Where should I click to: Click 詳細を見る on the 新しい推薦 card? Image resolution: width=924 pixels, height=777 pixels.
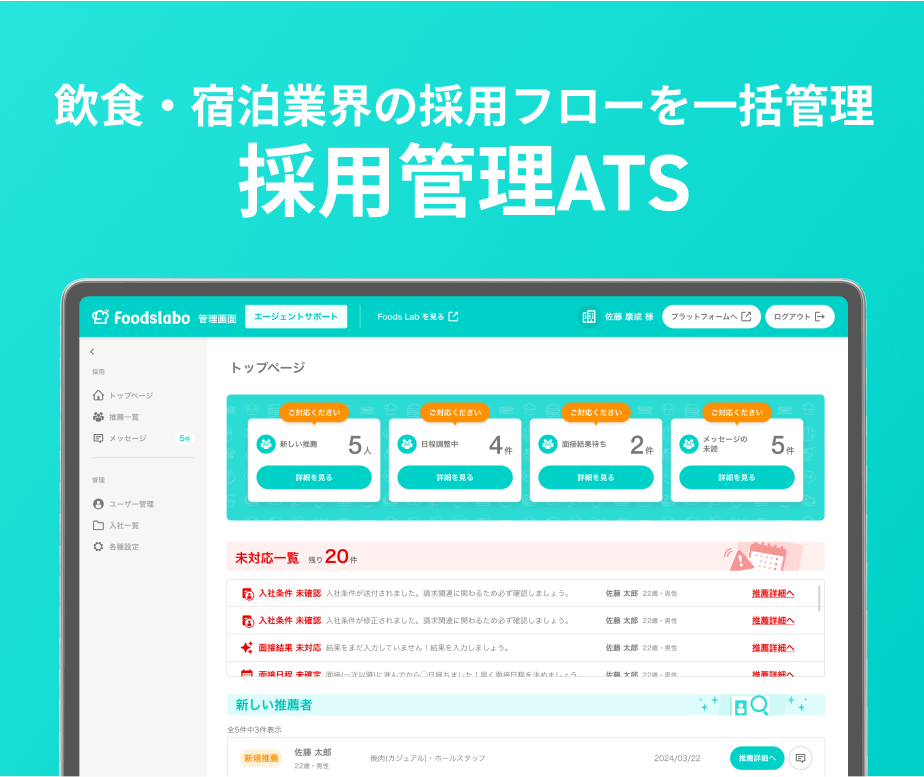coord(314,477)
